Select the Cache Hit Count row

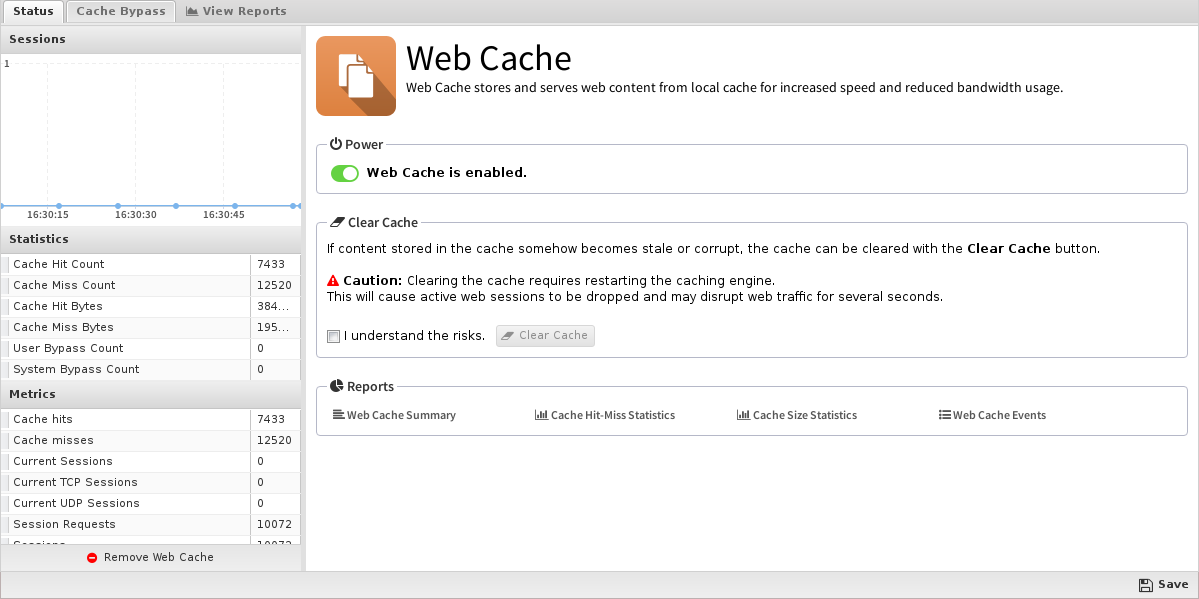pyautogui.click(x=151, y=264)
